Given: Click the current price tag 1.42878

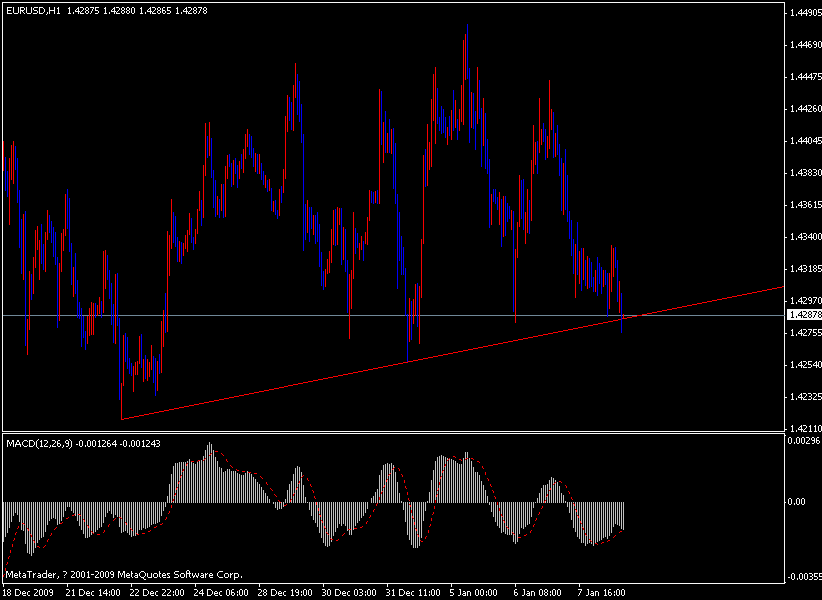Looking at the screenshot, I should coord(804,314).
